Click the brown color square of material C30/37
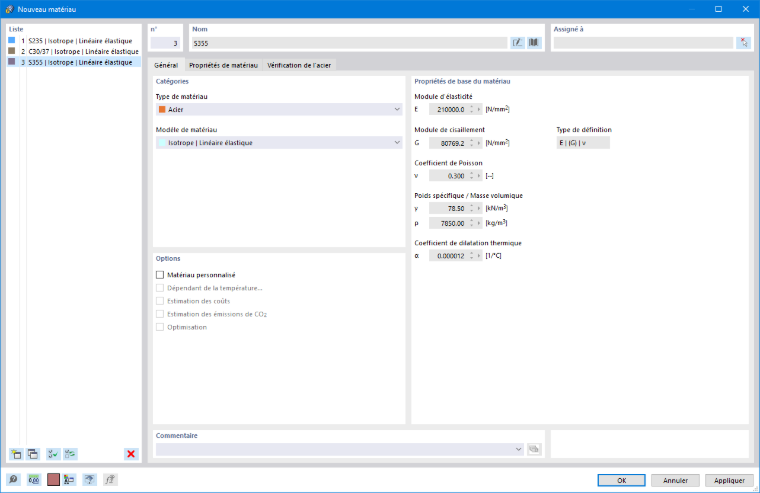Image resolution: width=760 pixels, height=493 pixels. coord(12,51)
